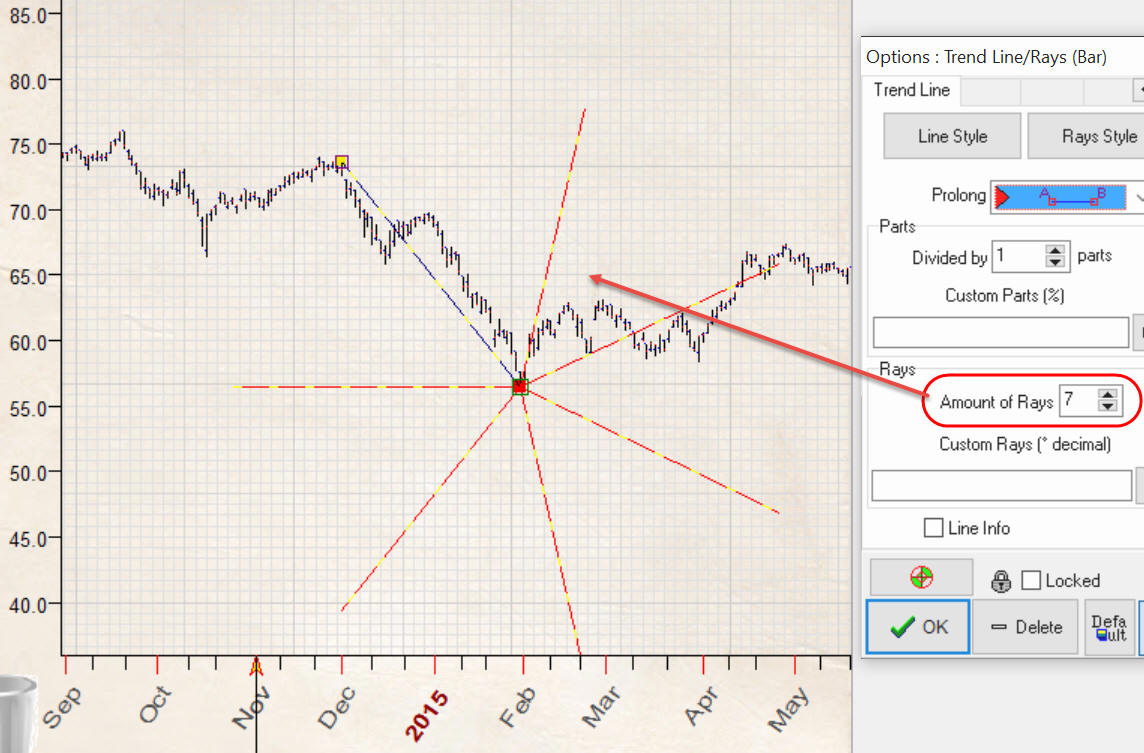Decrease the Divided by parts value
This screenshot has height=753, width=1144.
[x=1055, y=262]
